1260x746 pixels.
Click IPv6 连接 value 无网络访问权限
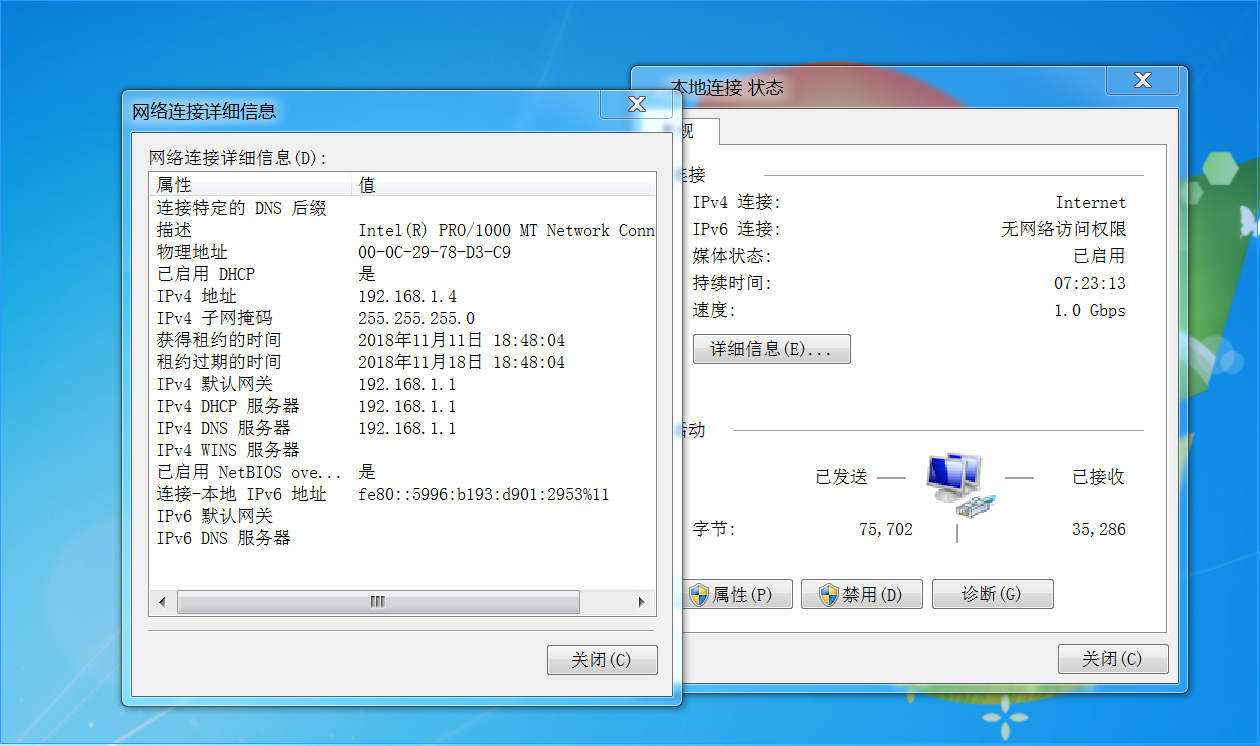(x=1063, y=229)
